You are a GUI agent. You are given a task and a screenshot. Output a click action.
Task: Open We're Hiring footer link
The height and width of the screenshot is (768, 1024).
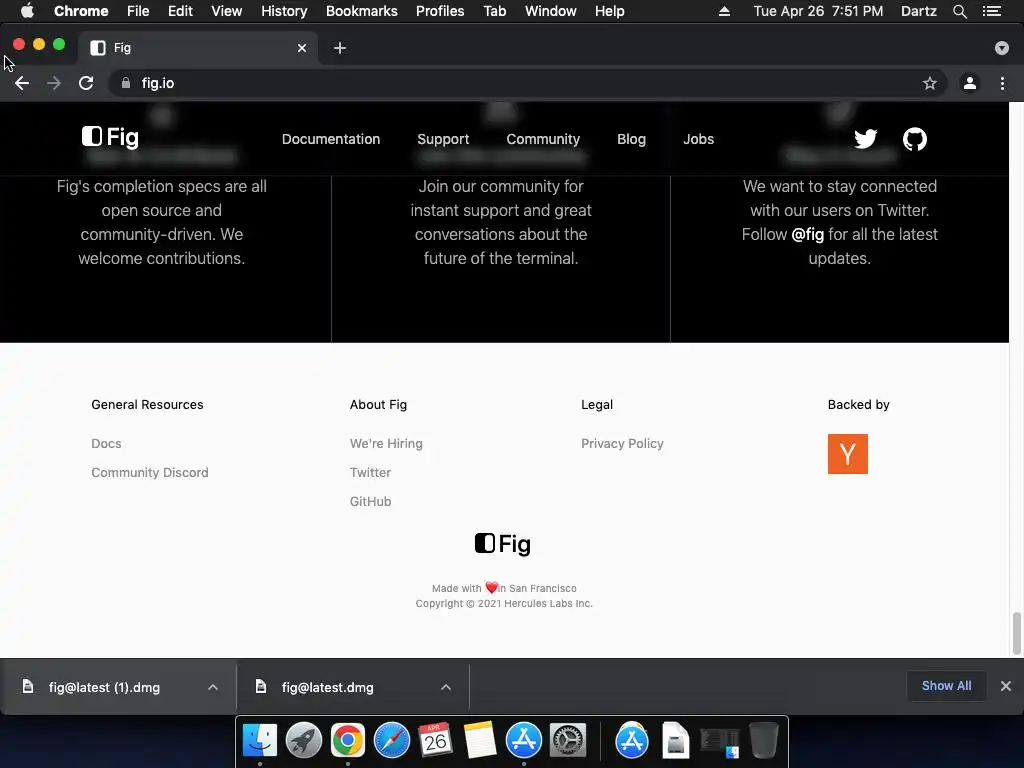[386, 443]
